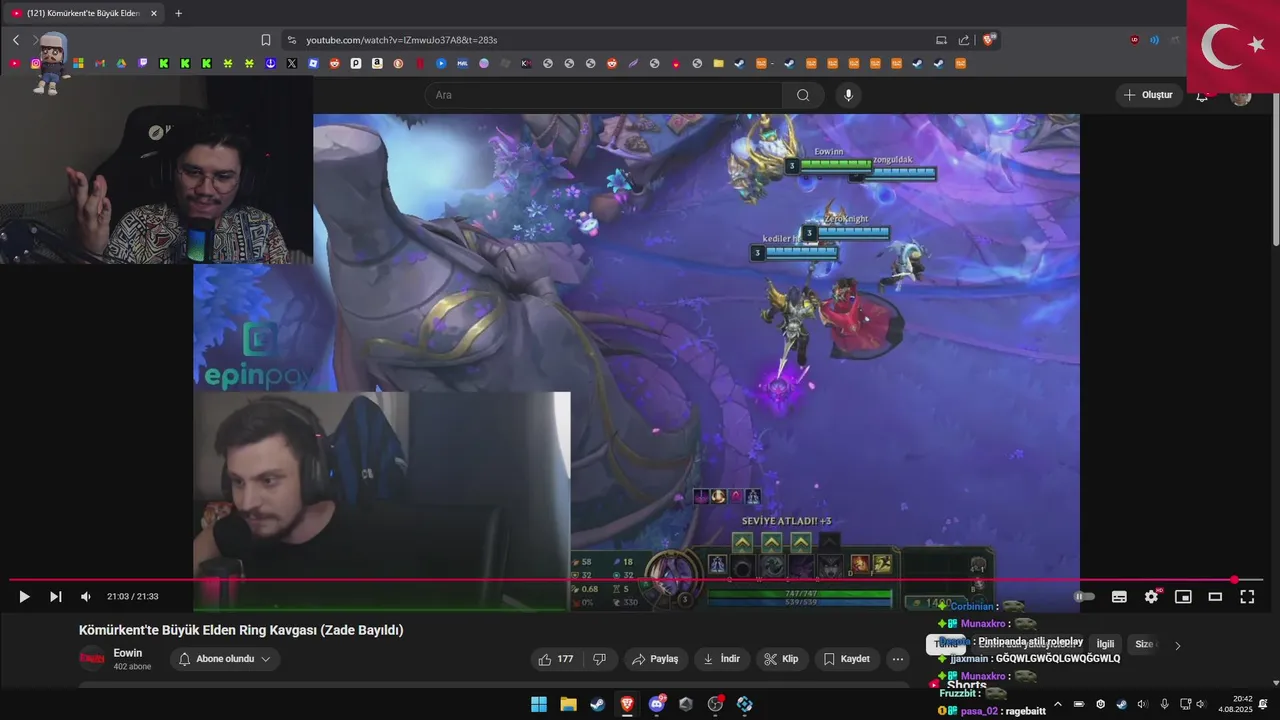1280x720 pixels.
Task: Open the Amazon bookmark
Action: (x=377, y=63)
